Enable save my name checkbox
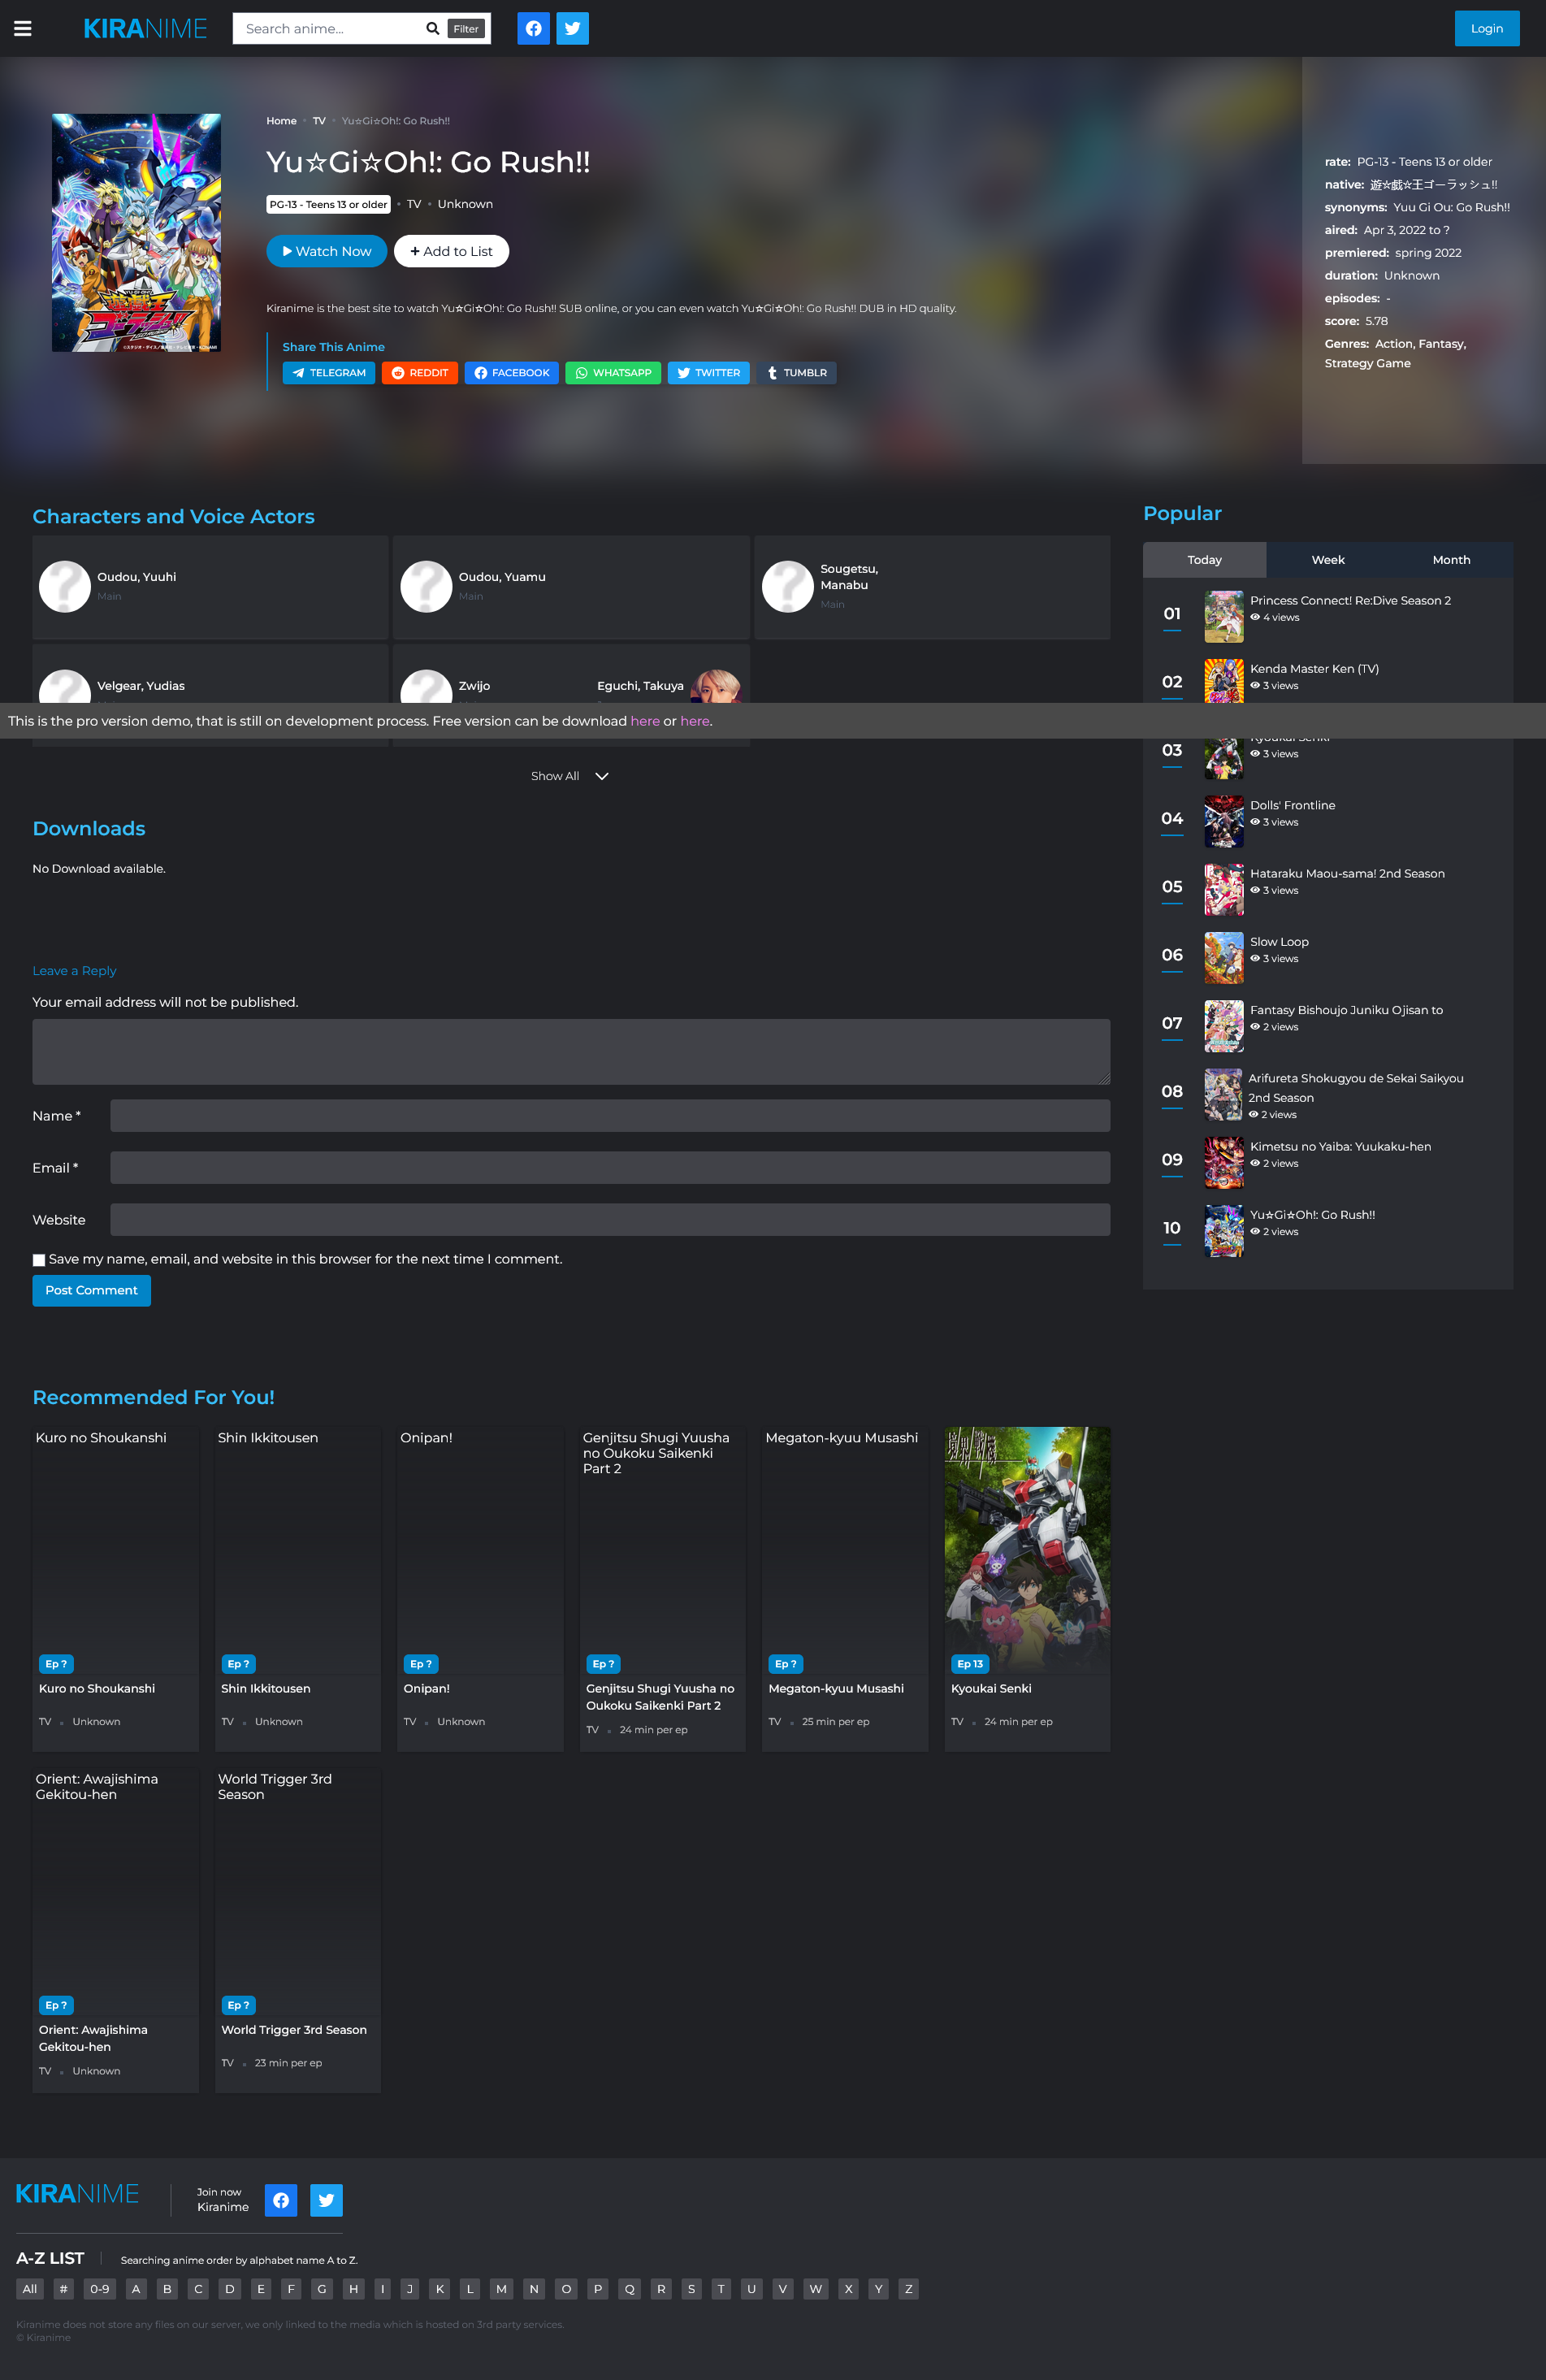Image resolution: width=1546 pixels, height=2380 pixels. pyautogui.click(x=39, y=1260)
